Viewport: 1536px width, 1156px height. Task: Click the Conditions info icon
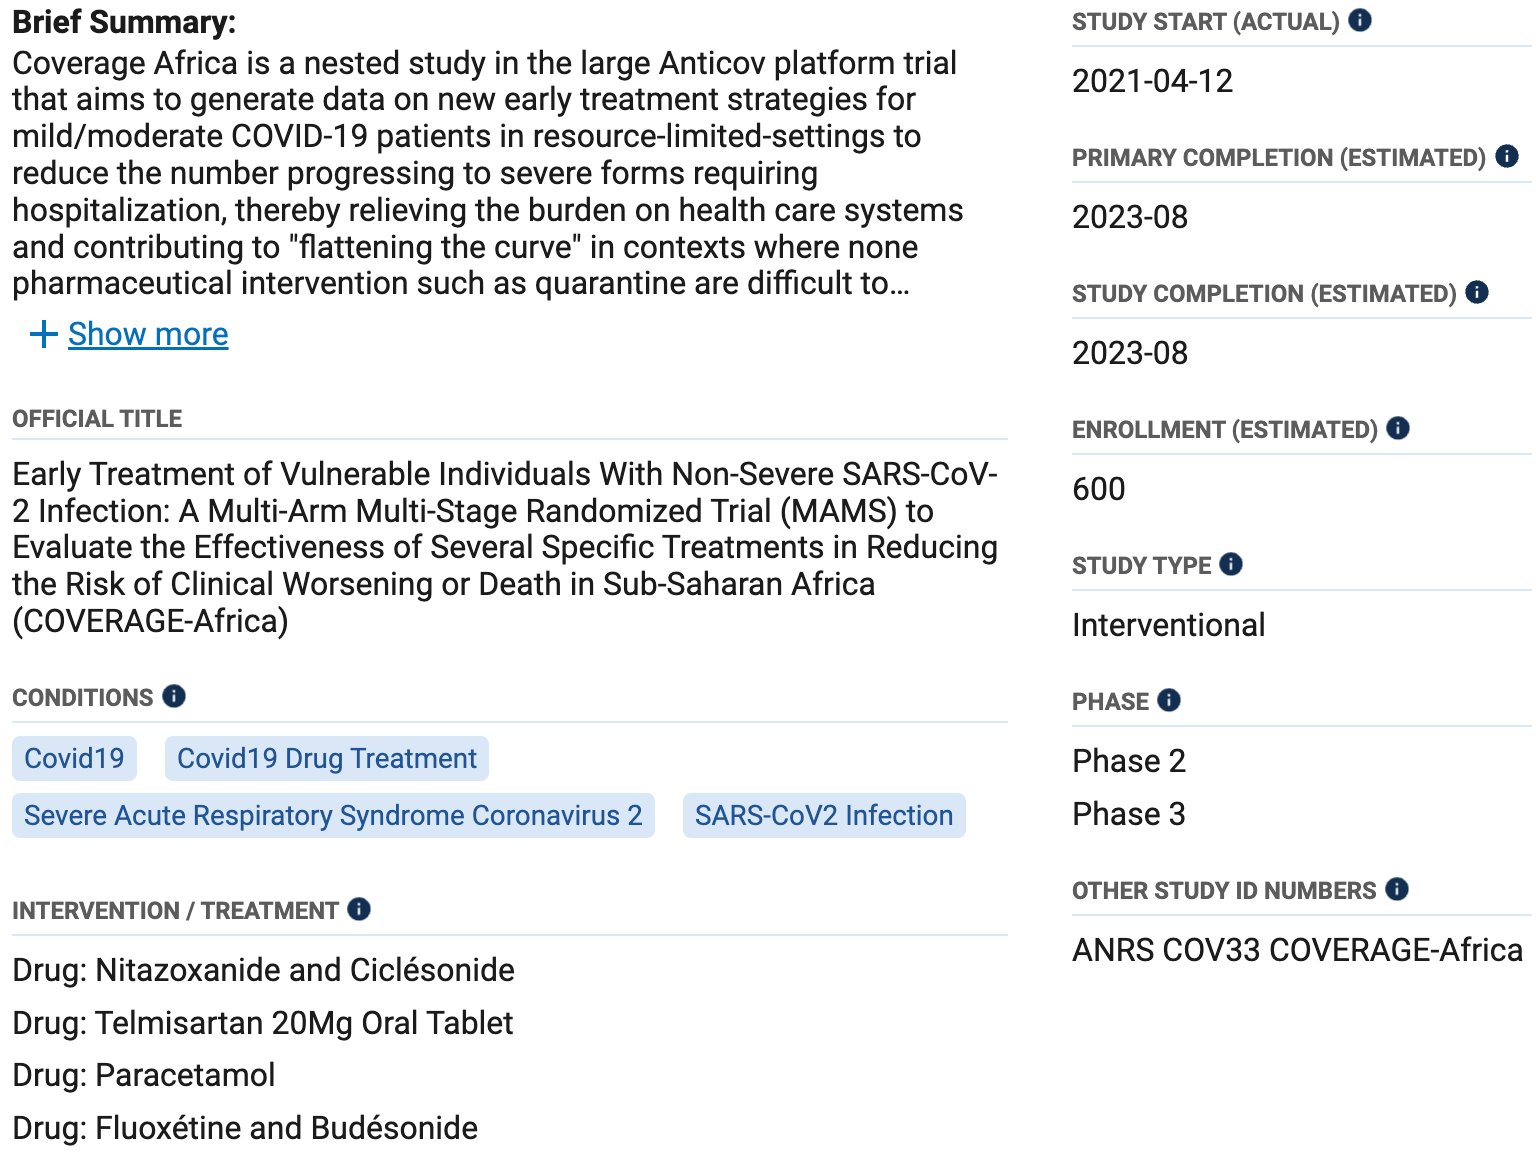click(174, 696)
